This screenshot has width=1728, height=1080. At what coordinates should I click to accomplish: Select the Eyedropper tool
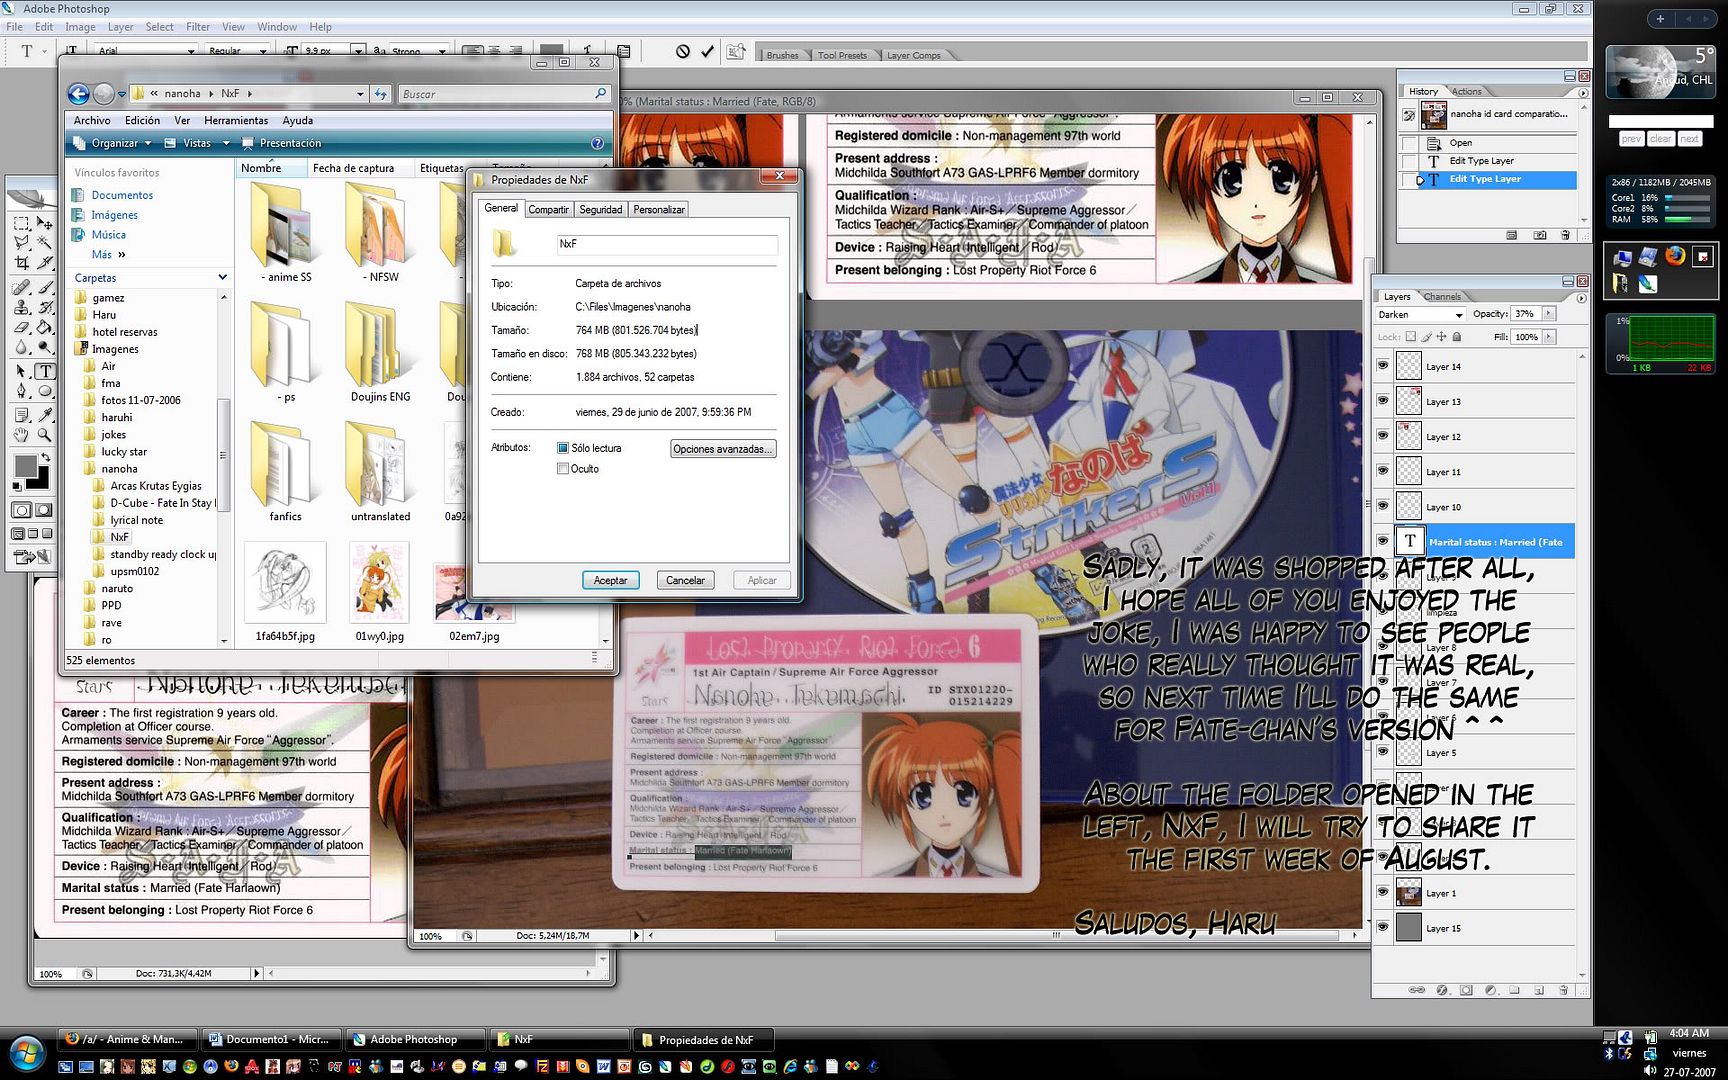coord(45,415)
